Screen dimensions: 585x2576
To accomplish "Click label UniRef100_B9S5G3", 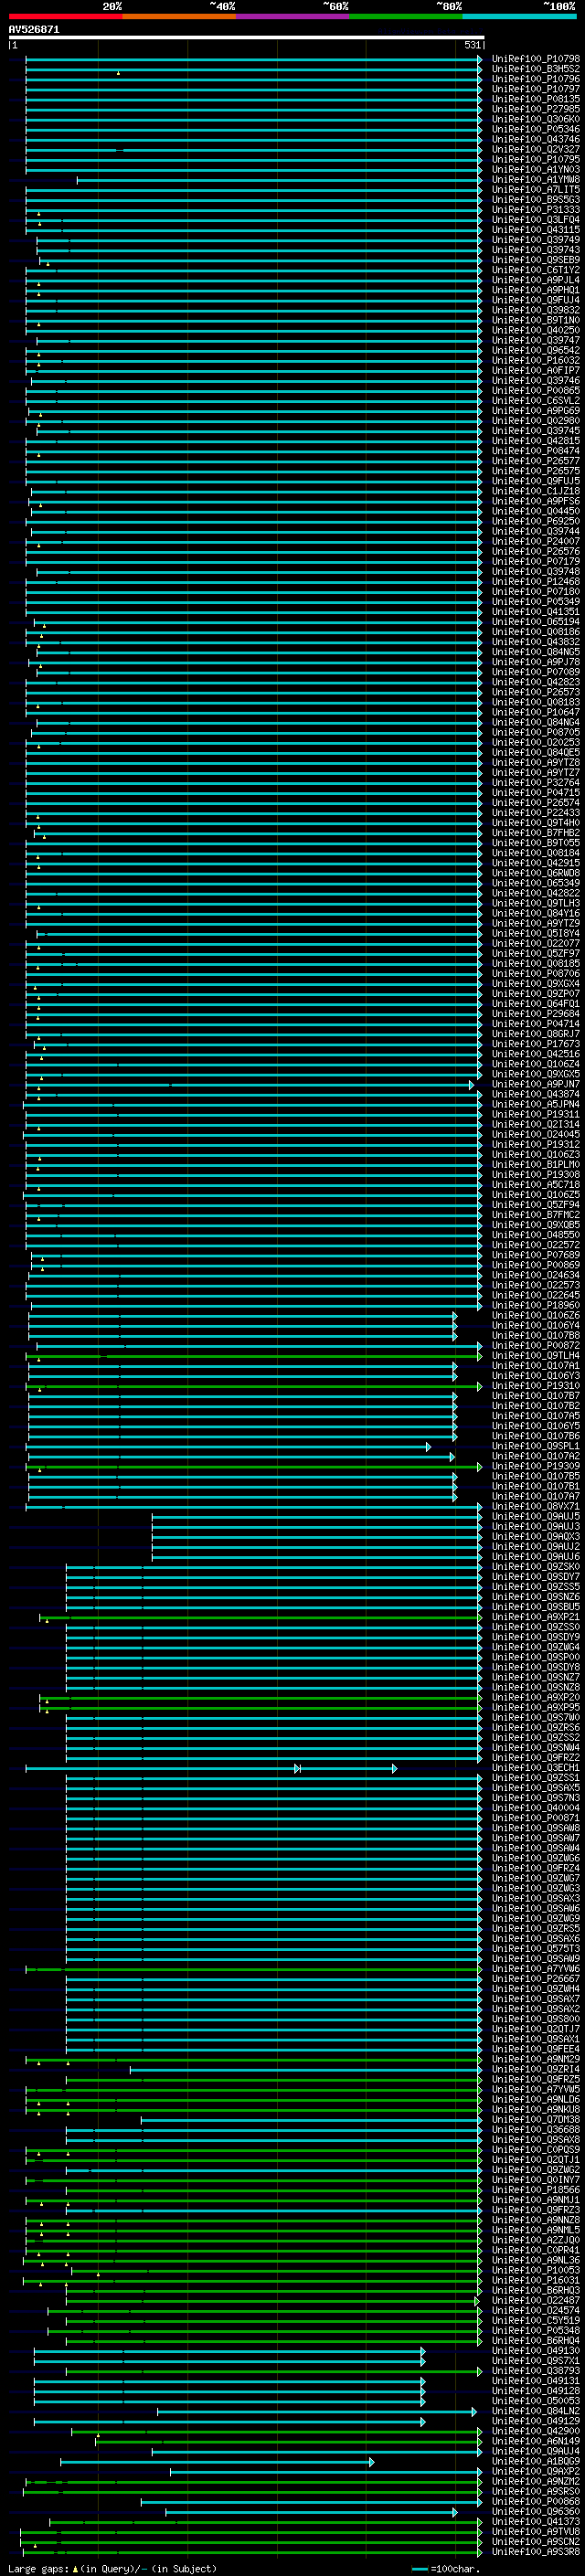I will tap(536, 200).
